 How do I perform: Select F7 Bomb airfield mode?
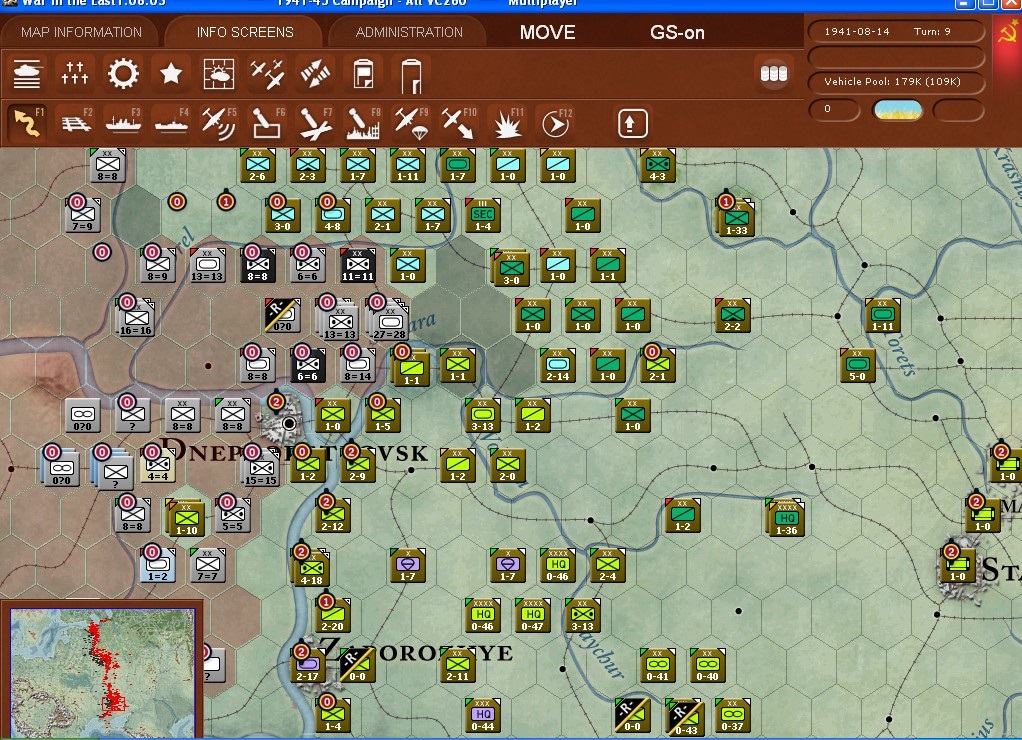click(x=316, y=123)
